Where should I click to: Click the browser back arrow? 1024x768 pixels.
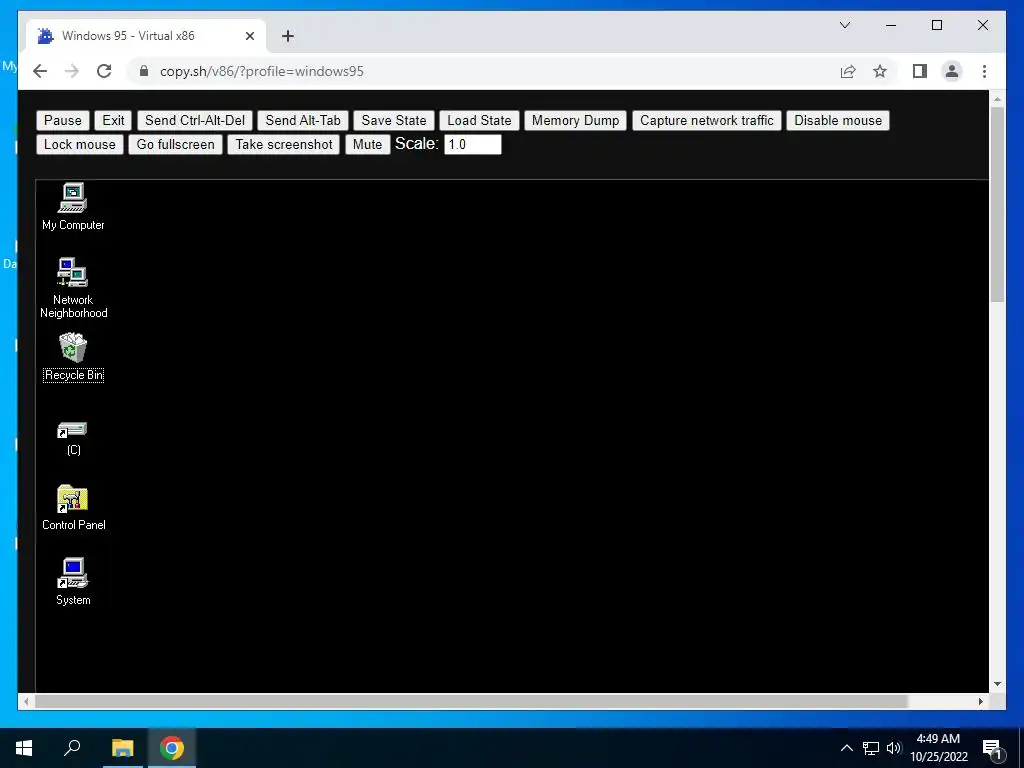[x=40, y=71]
